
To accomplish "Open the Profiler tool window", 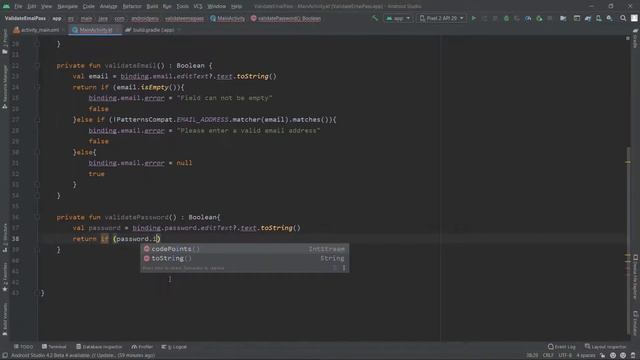I will click(x=142, y=347).
